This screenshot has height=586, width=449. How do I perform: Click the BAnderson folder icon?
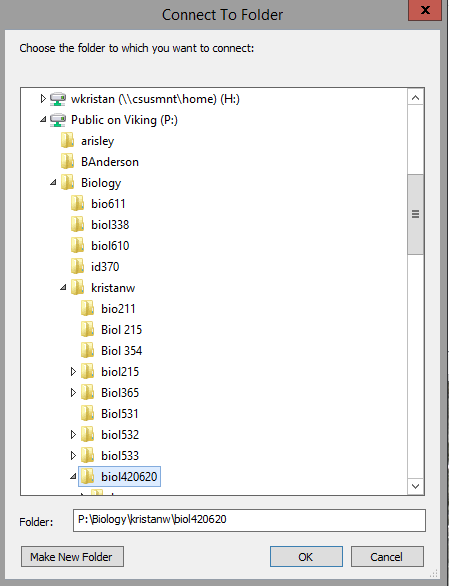67,162
